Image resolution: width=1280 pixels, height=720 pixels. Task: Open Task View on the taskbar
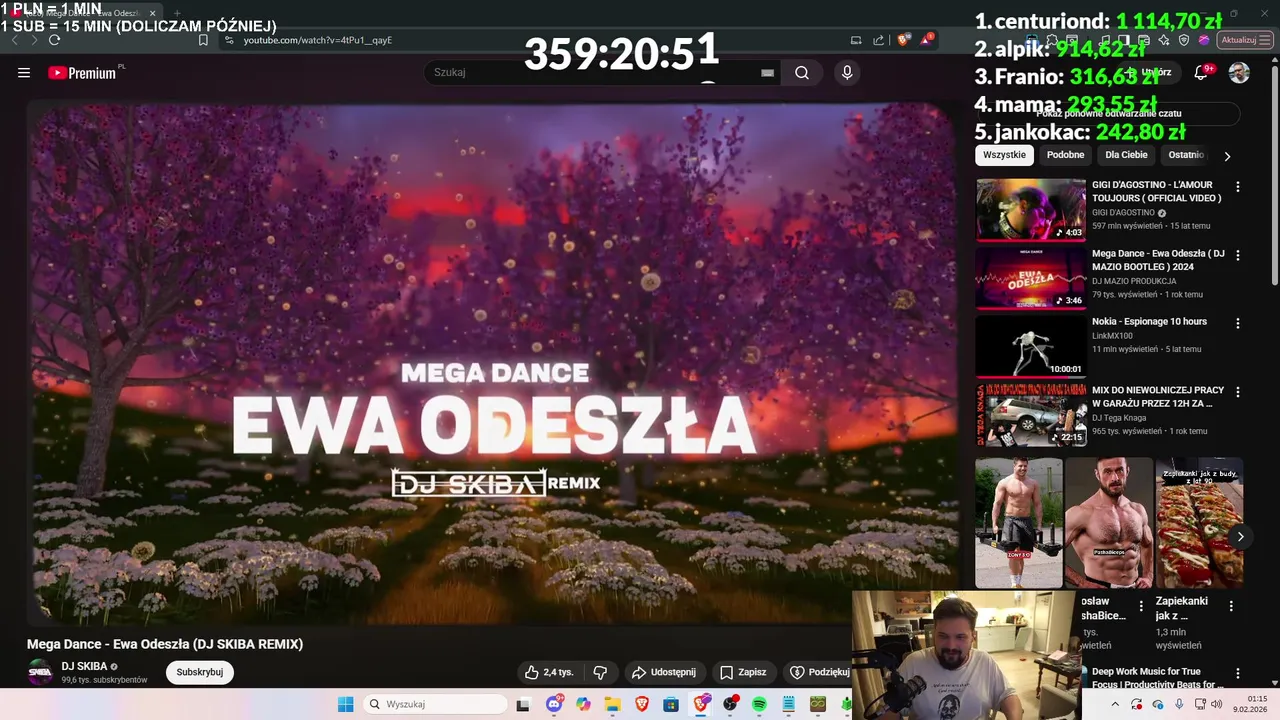click(x=523, y=704)
